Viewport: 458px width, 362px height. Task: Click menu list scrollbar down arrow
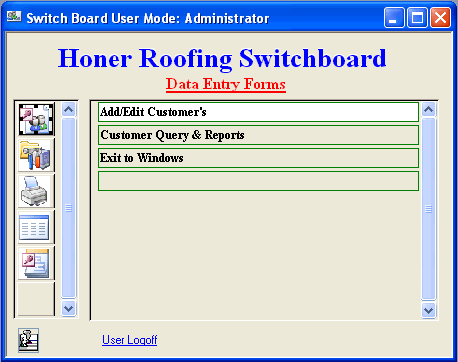click(428, 311)
